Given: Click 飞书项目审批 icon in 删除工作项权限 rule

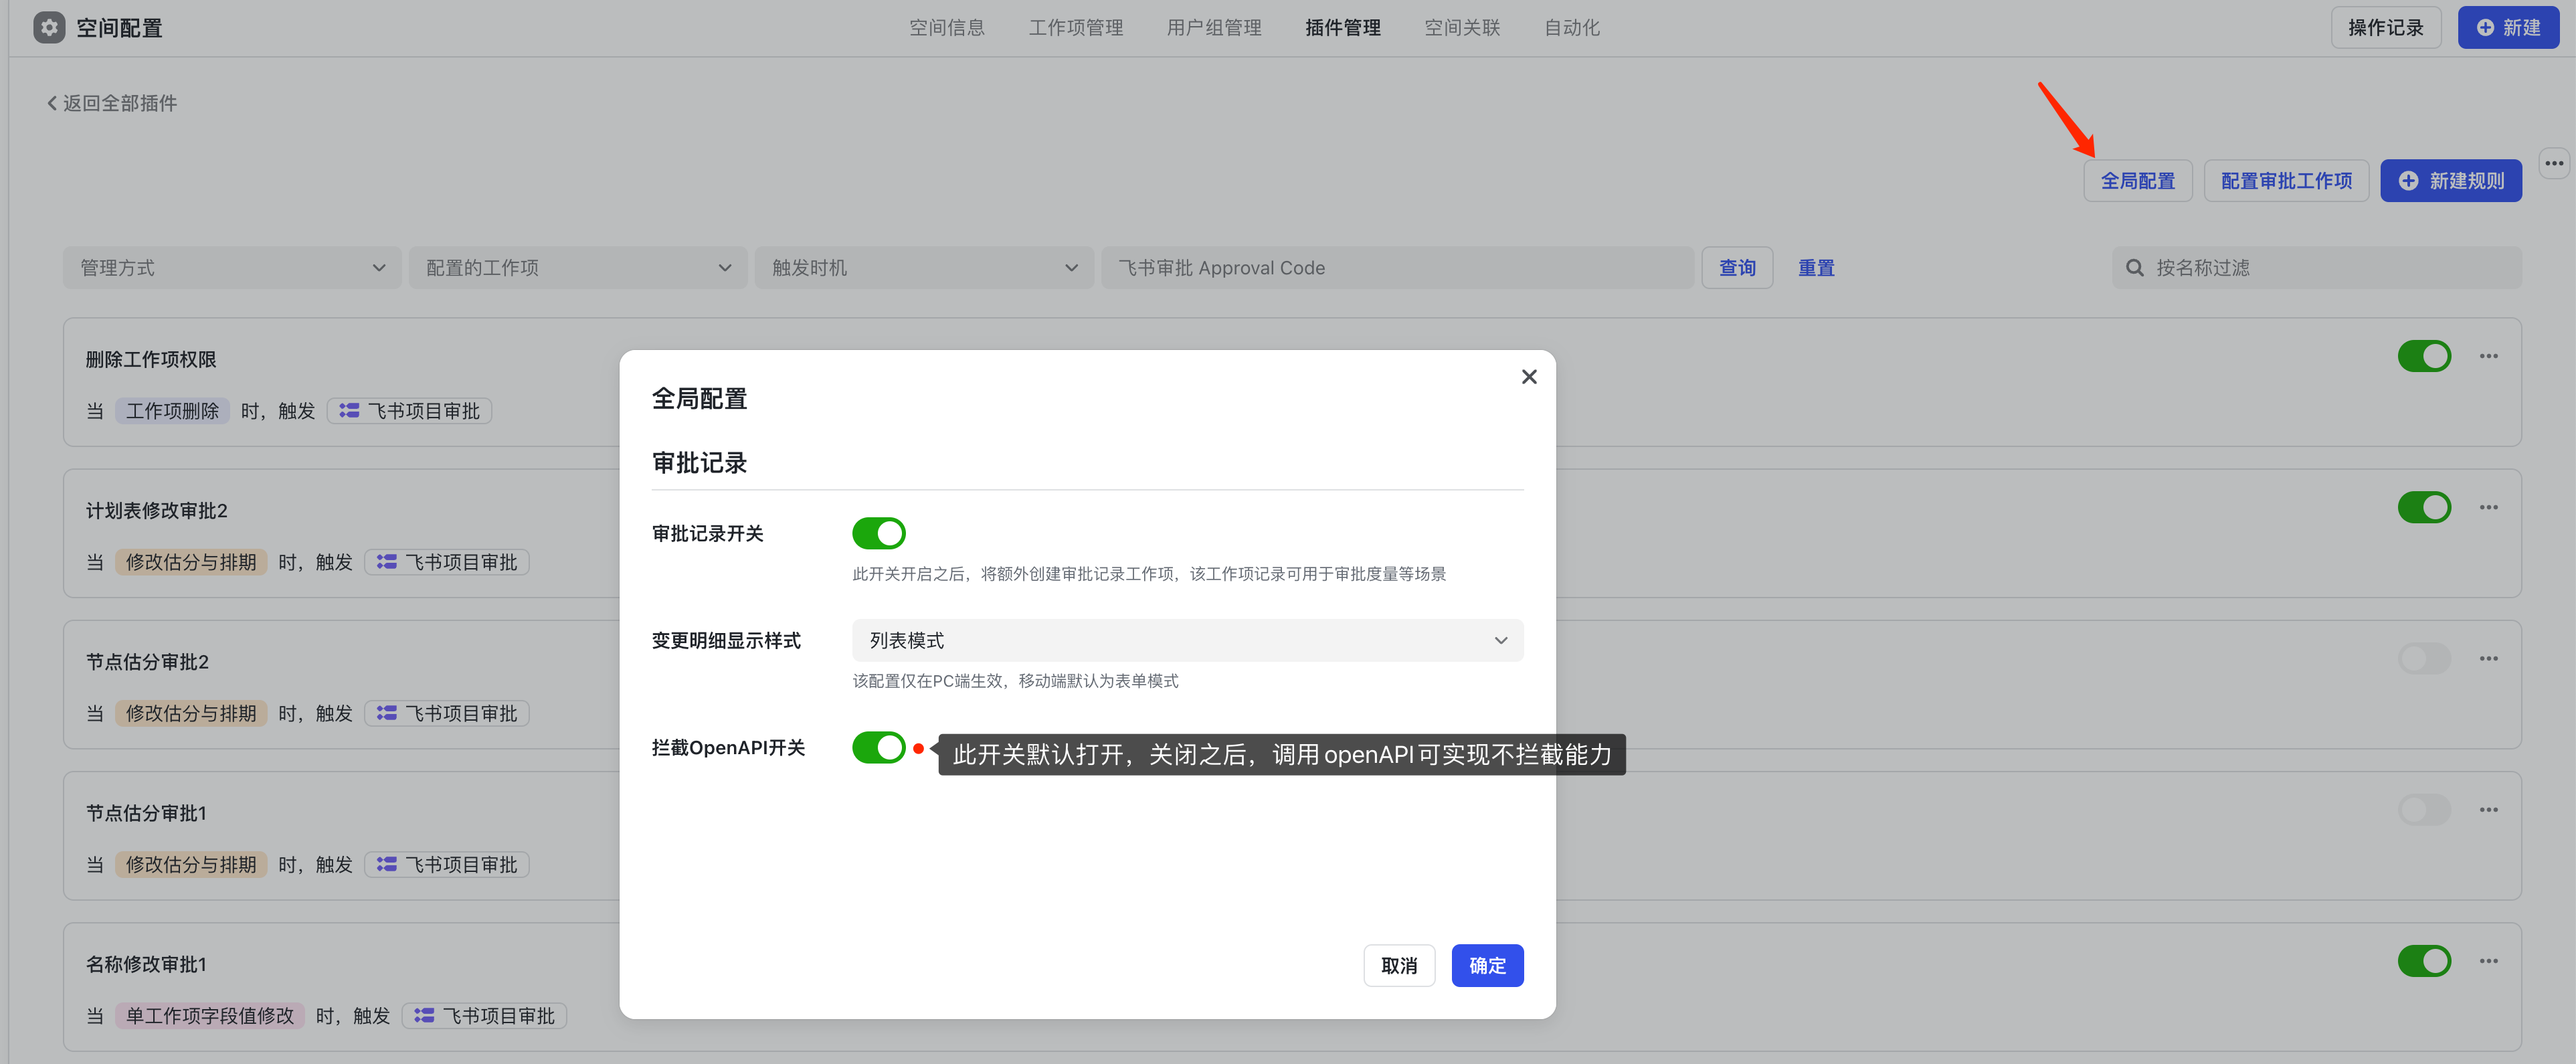Looking at the screenshot, I should coord(348,411).
